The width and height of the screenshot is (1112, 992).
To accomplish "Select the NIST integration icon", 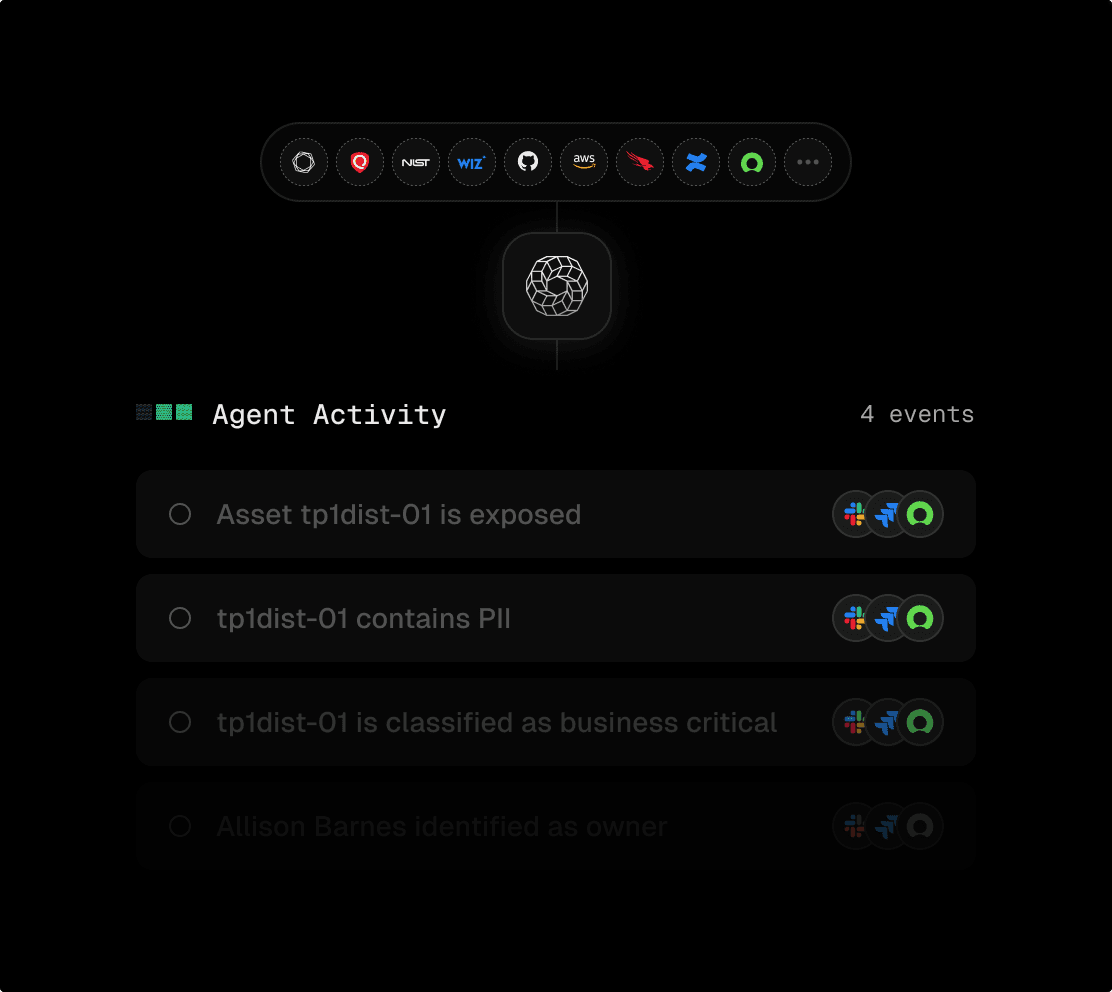I will click(416, 162).
